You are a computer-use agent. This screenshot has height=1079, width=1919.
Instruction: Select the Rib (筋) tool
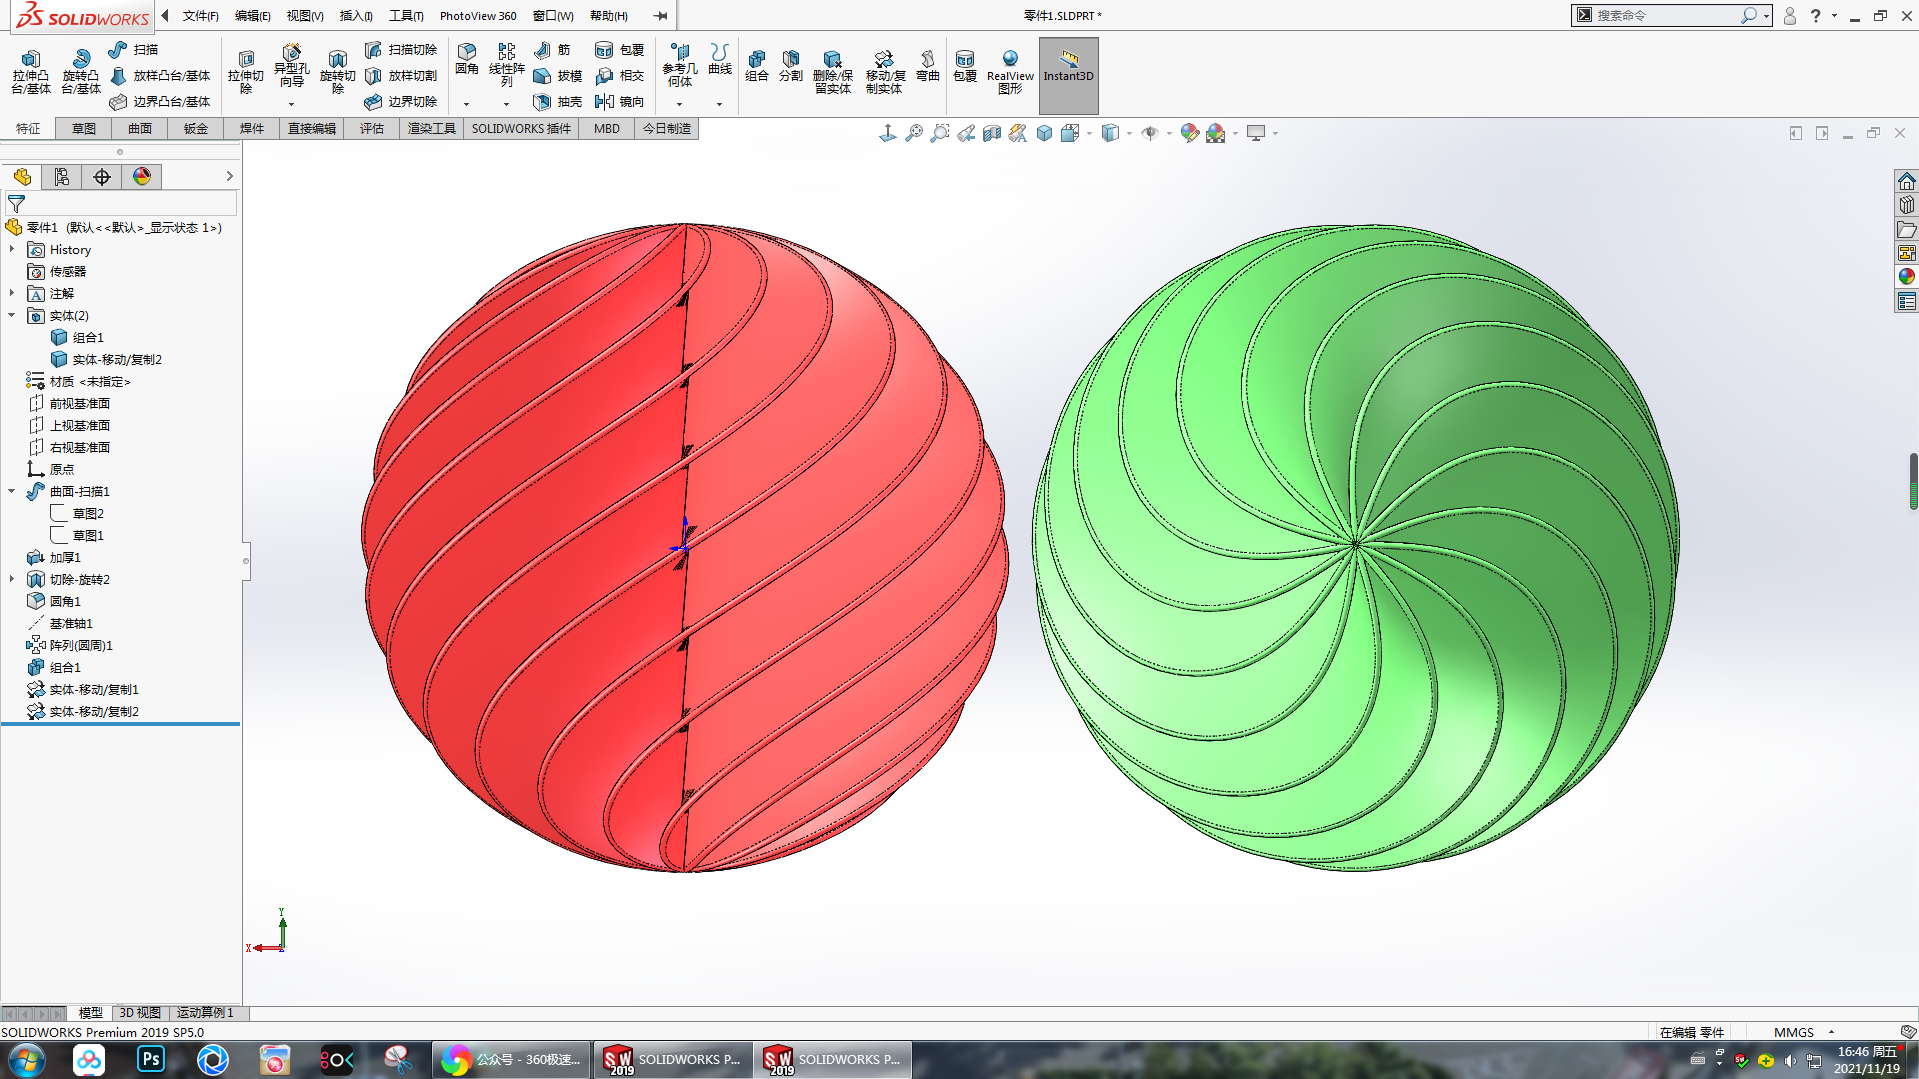coord(553,49)
